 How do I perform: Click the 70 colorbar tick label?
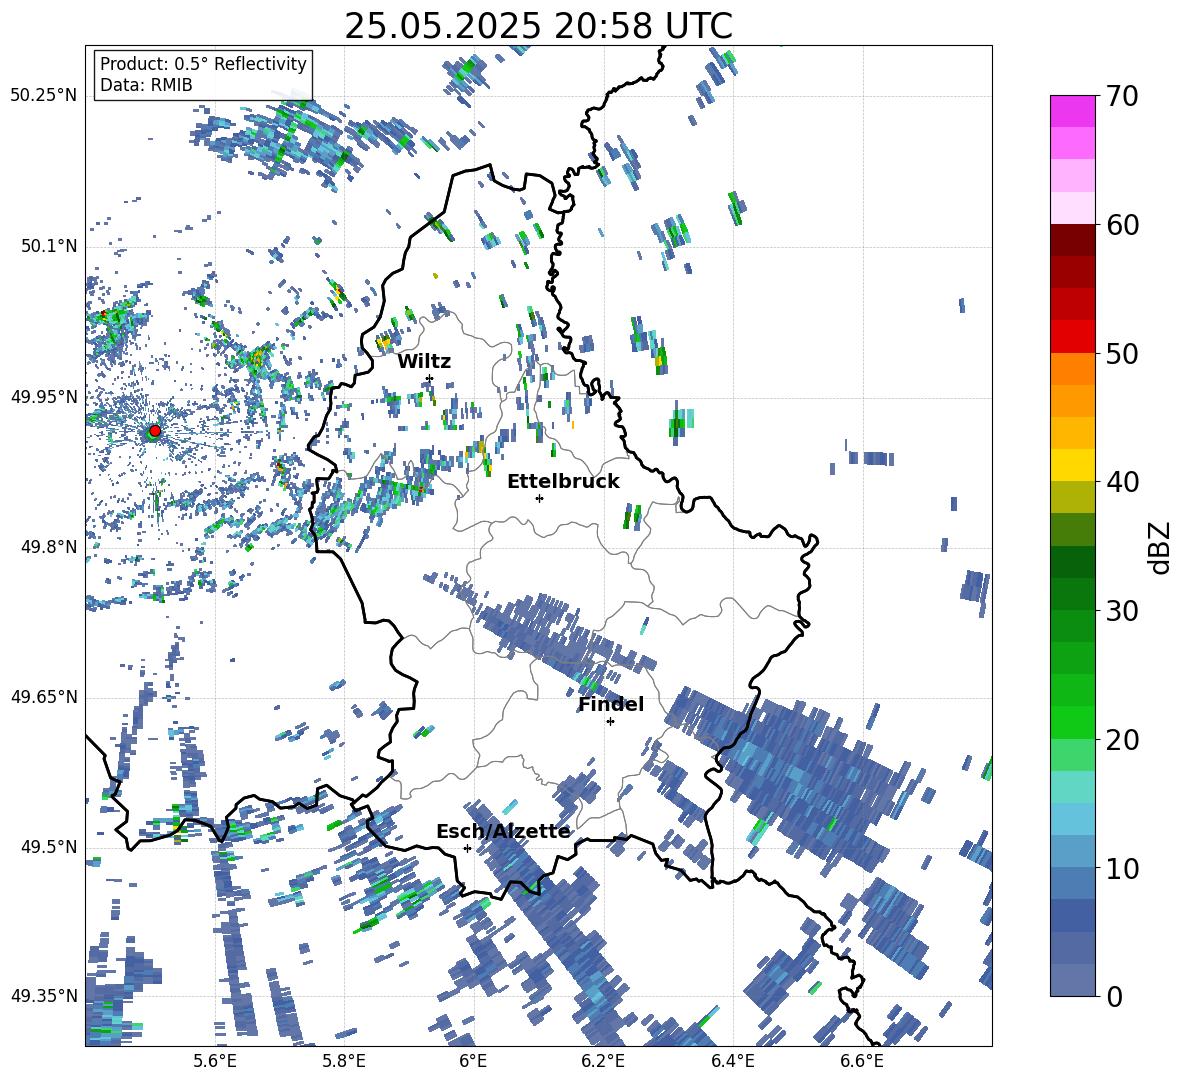click(1122, 97)
